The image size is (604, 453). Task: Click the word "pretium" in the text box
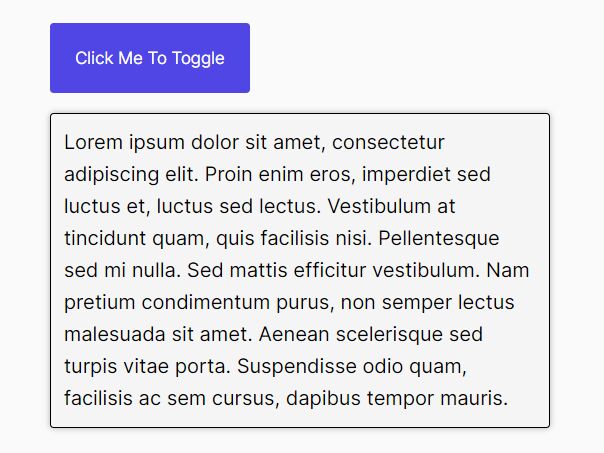pos(96,302)
